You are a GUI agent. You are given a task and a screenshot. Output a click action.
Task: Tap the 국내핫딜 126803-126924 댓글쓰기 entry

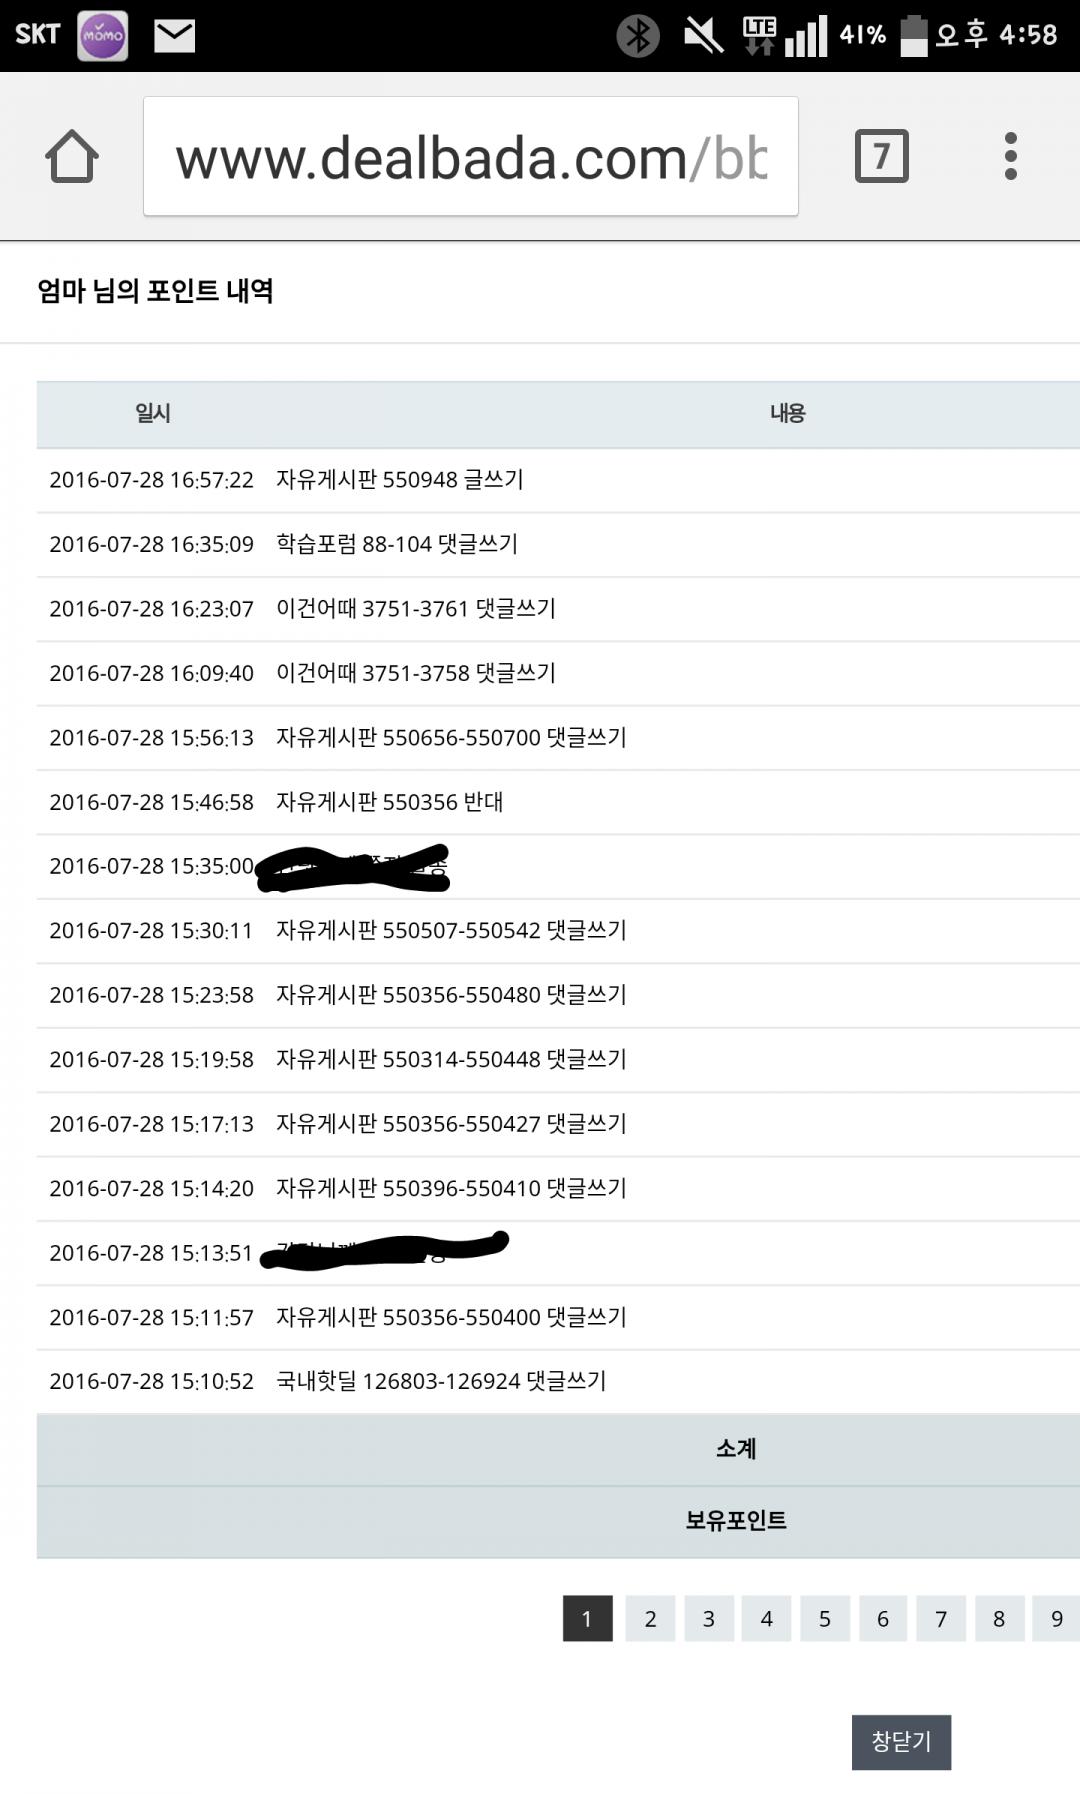click(441, 1381)
